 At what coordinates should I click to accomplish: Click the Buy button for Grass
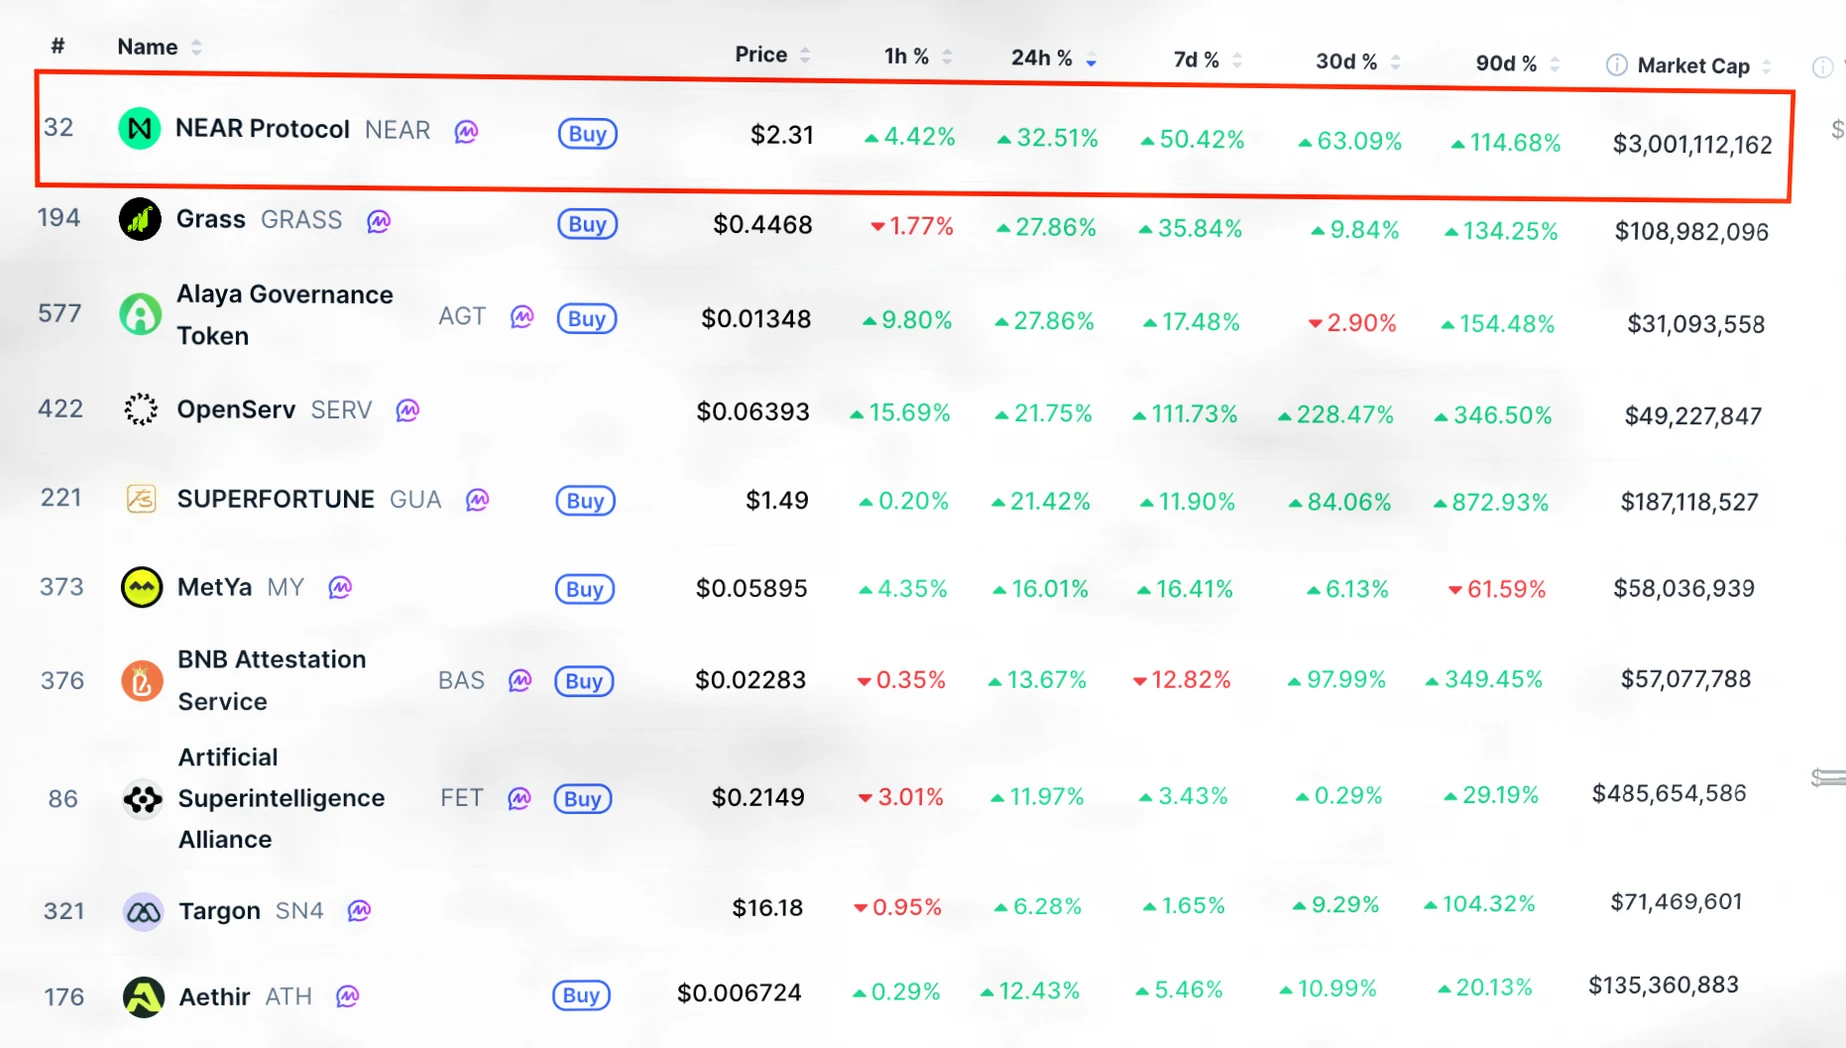point(587,223)
